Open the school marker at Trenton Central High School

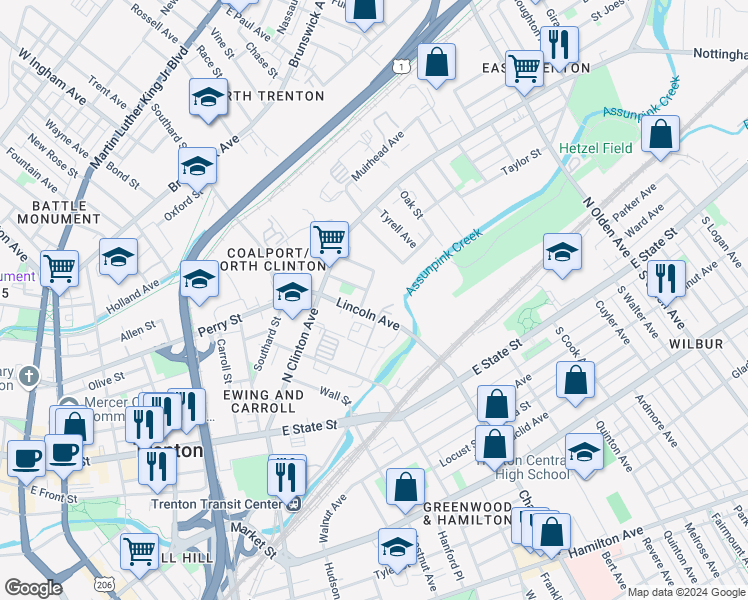584,454
